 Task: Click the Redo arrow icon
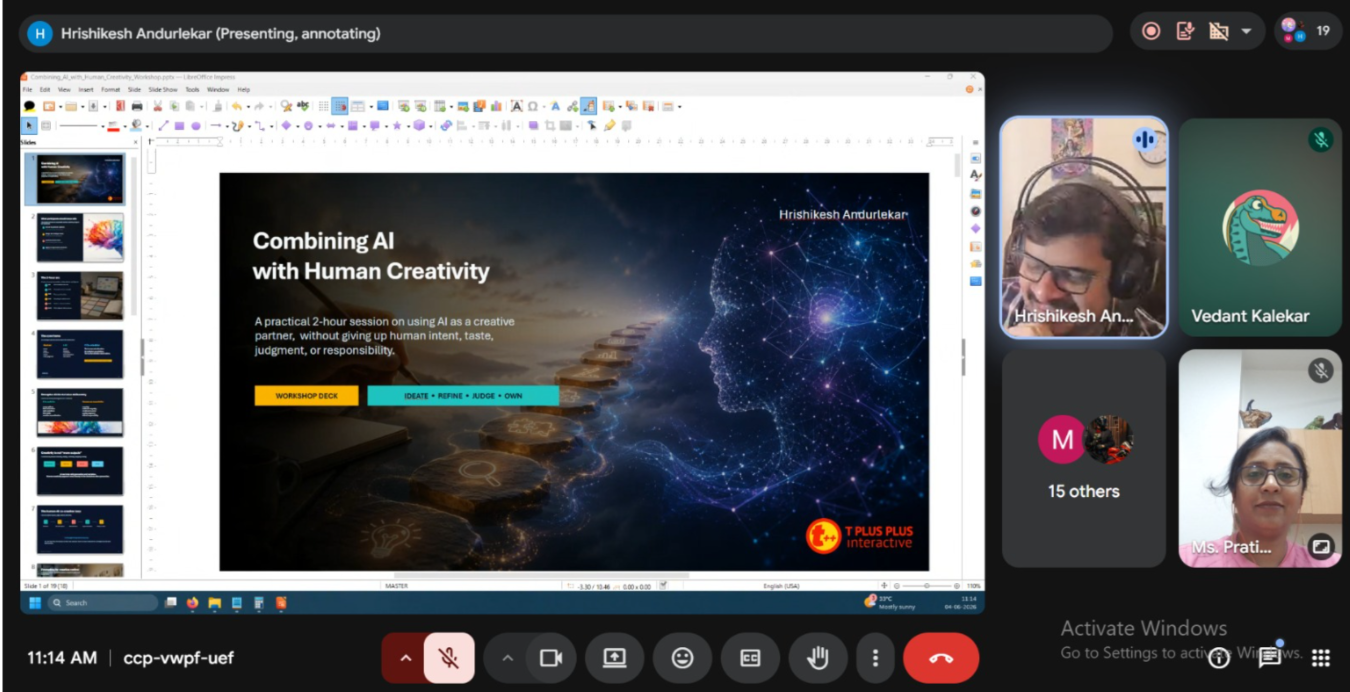(259, 106)
